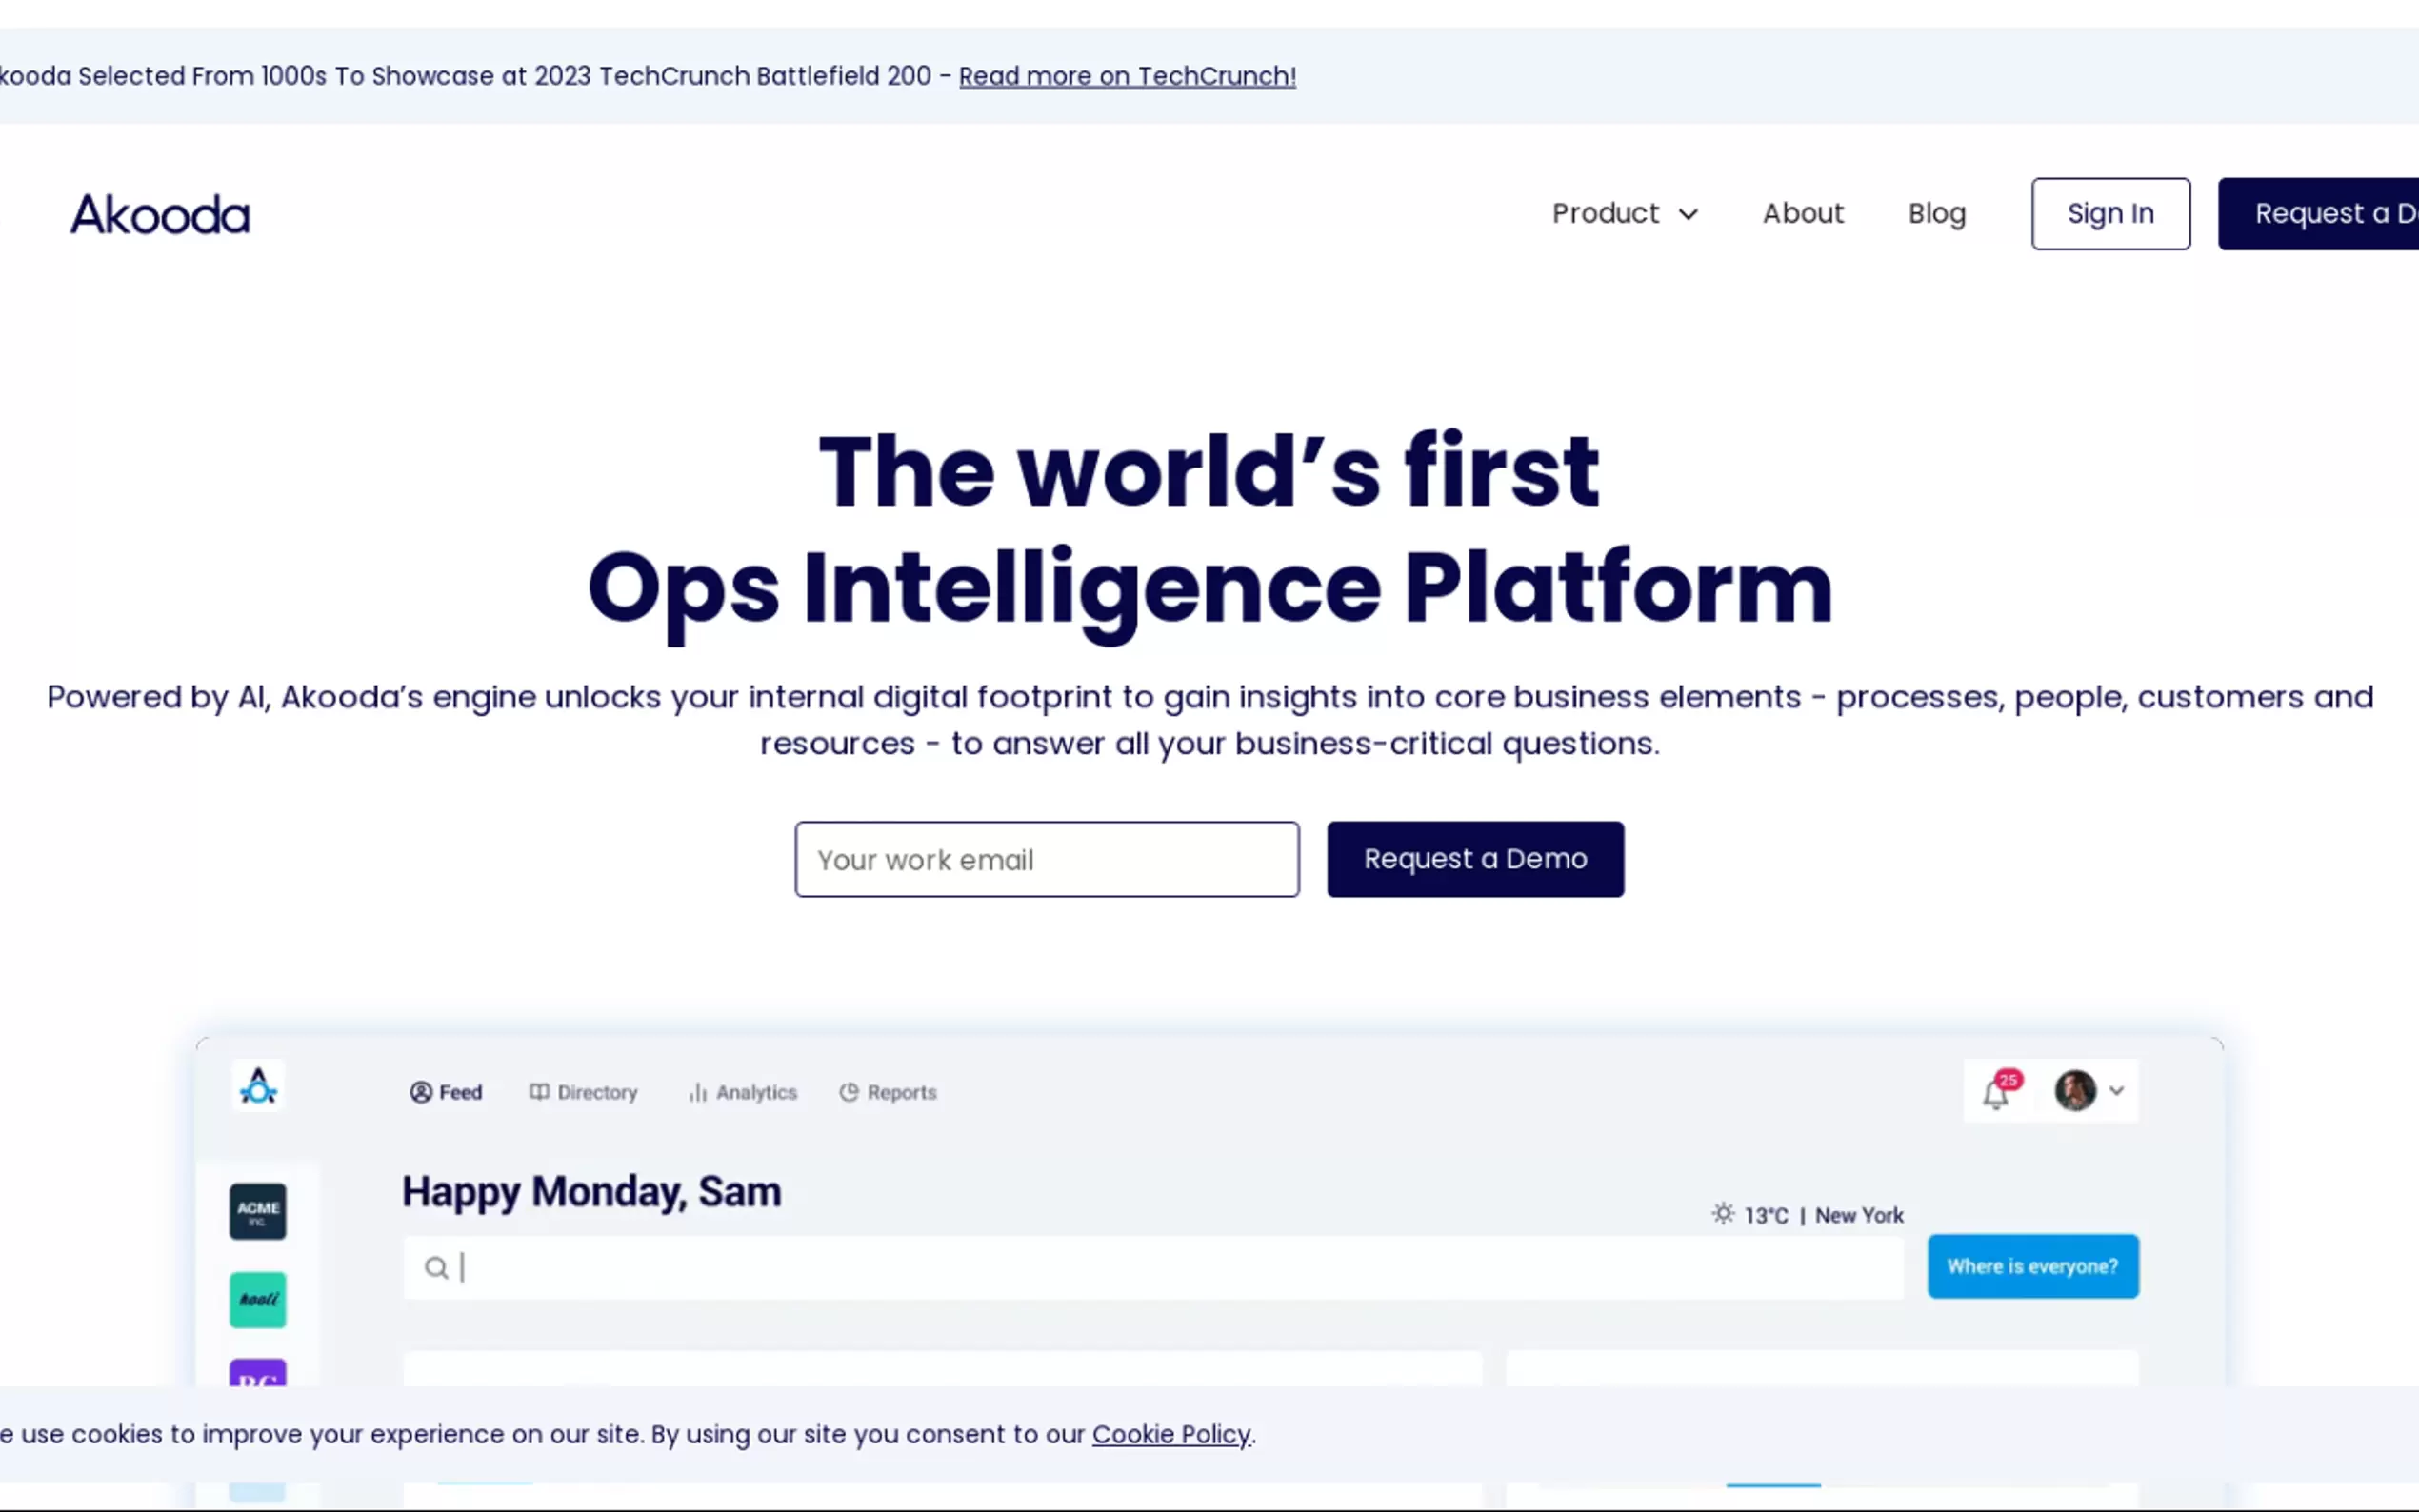2419x1512 pixels.
Task: Click the user avatar photo in dashboard
Action: click(2075, 1091)
